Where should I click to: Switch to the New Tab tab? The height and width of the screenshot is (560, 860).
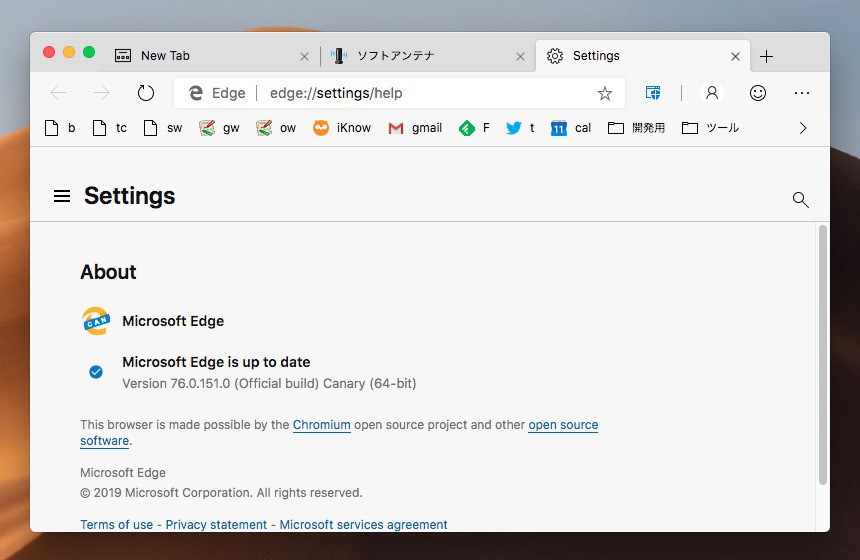pyautogui.click(x=211, y=56)
